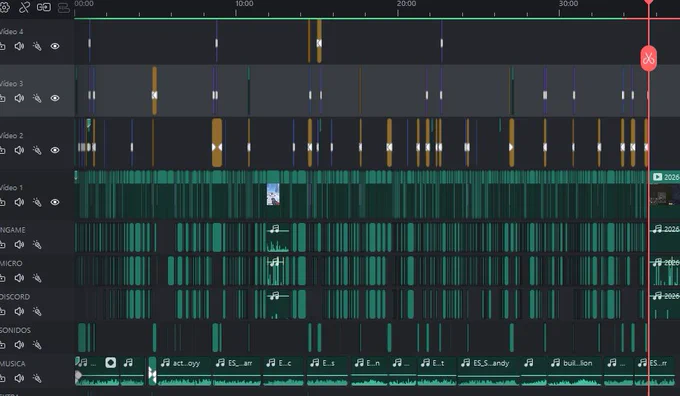This screenshot has height=396, width=680.
Task: Click the red scissors split button on playhead
Action: pyautogui.click(x=648, y=58)
